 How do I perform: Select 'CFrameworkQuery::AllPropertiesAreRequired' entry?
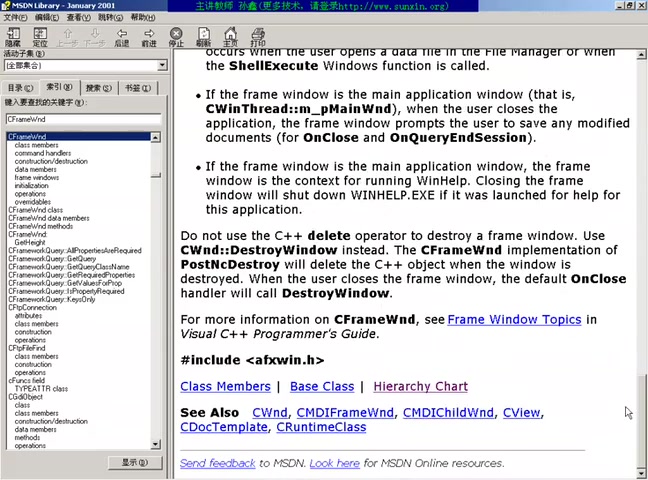point(75,251)
